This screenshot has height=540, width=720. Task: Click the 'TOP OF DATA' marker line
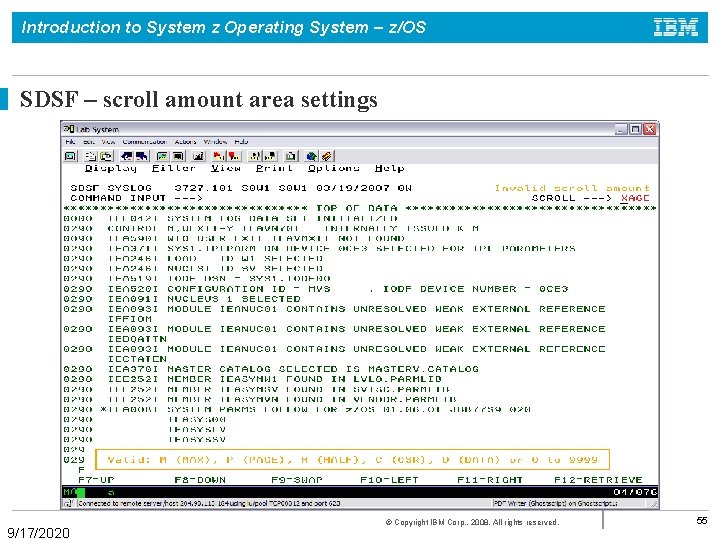tap(360, 208)
